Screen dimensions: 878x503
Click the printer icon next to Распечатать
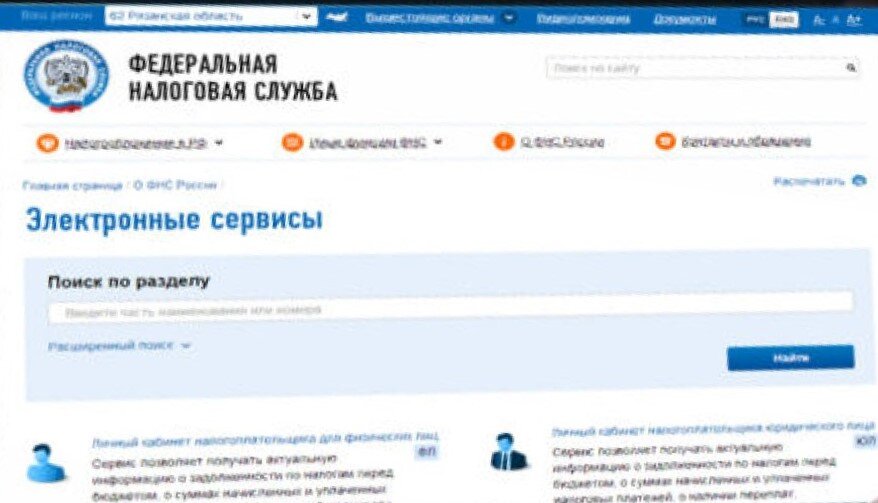[x=859, y=181]
